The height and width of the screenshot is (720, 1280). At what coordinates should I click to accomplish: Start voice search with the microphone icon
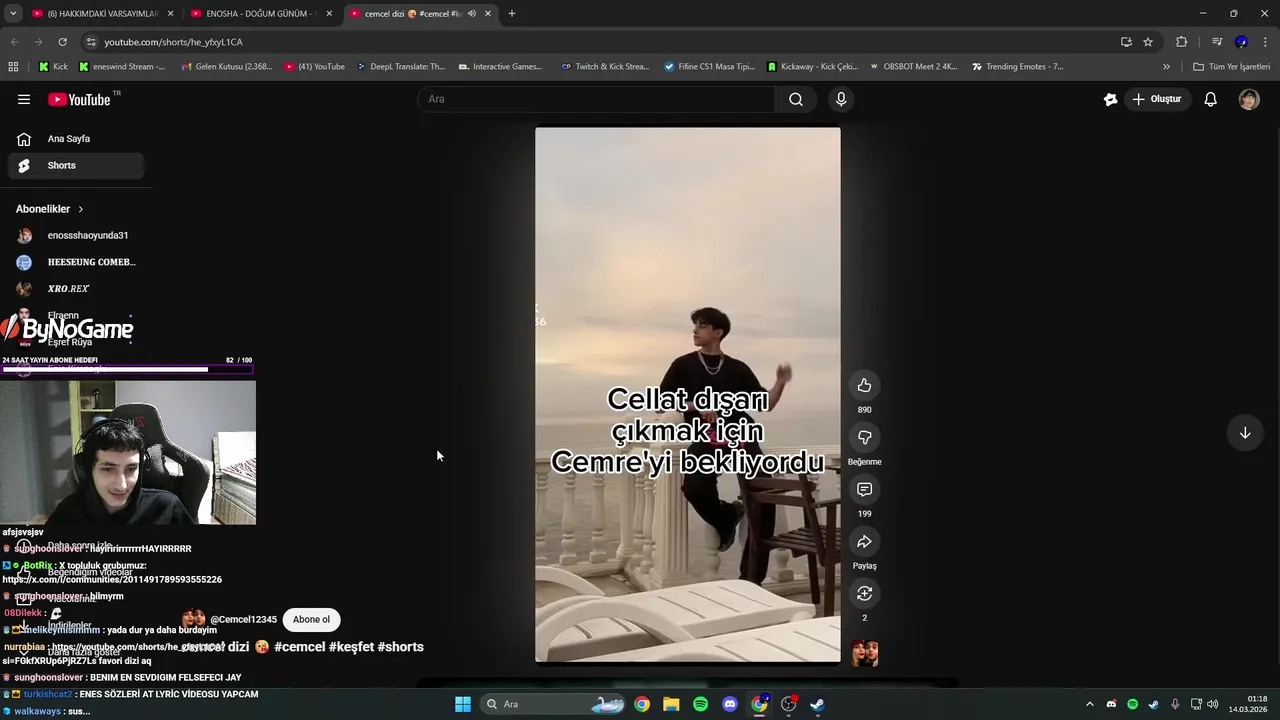(x=841, y=99)
